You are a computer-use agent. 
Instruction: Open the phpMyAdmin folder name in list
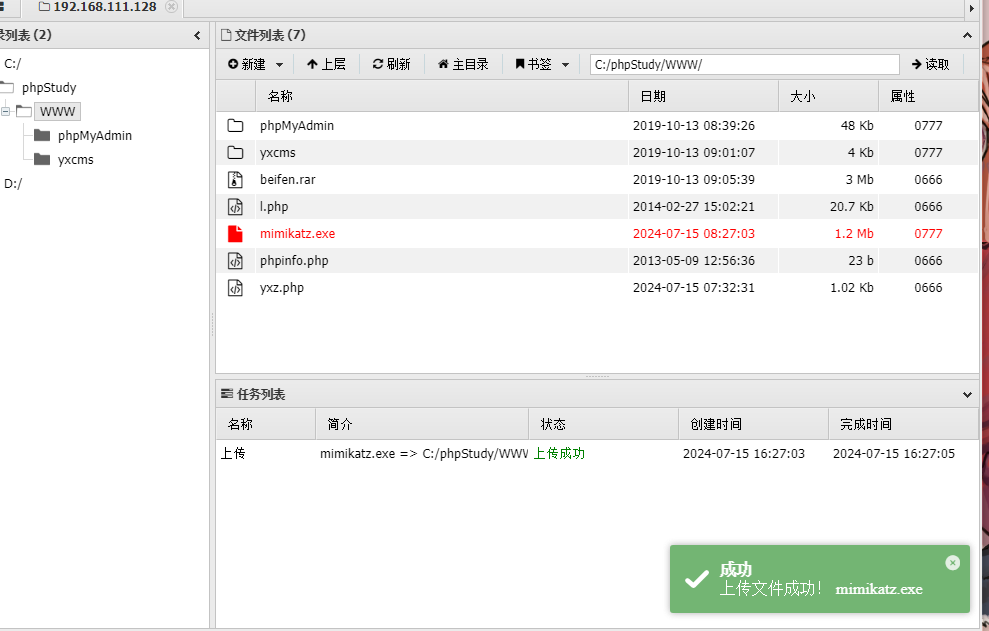[296, 126]
